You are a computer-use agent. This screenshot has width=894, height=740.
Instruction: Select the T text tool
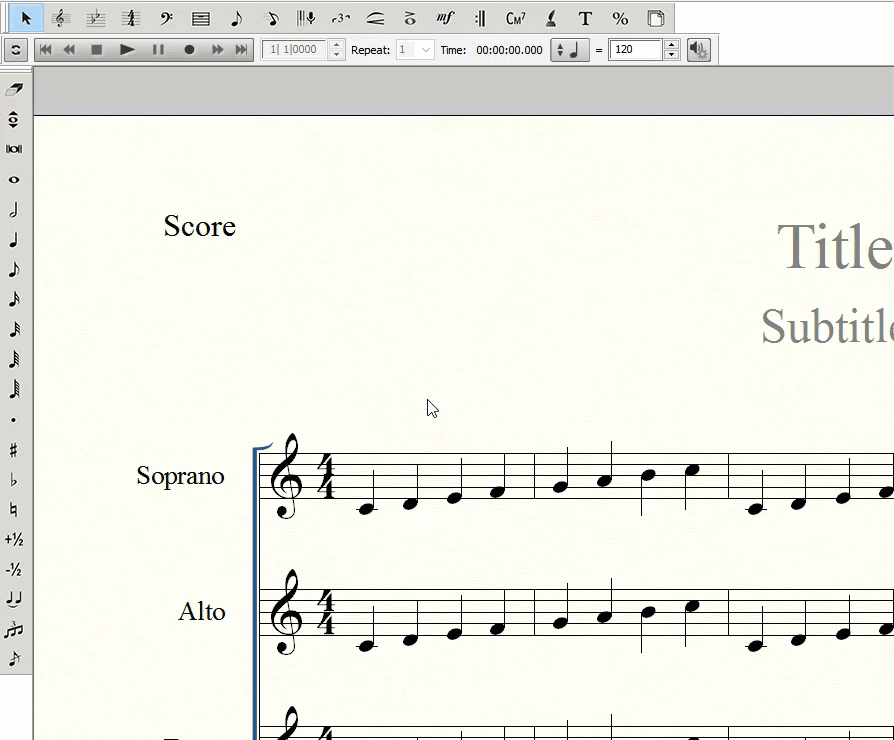click(x=585, y=18)
